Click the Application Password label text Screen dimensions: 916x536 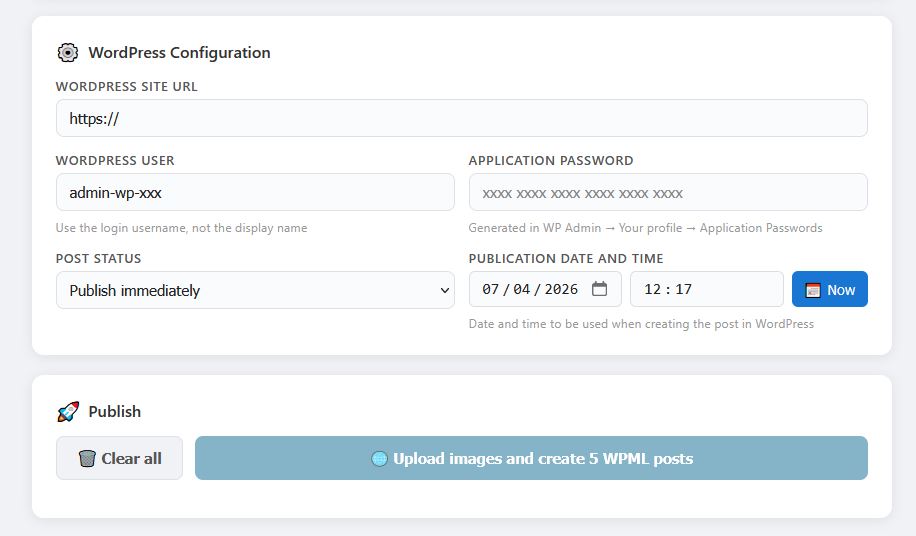click(551, 160)
